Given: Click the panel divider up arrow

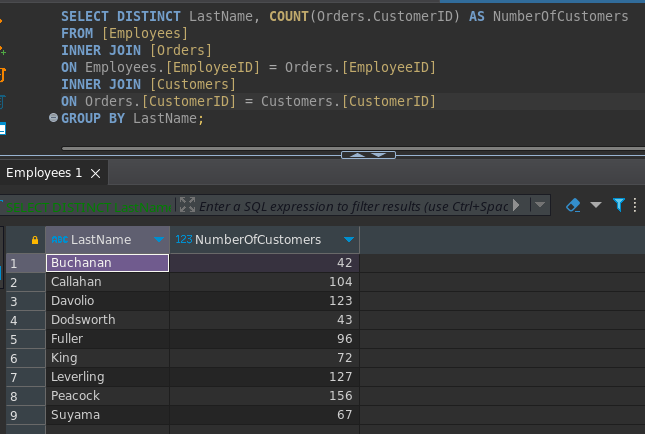Looking at the screenshot, I should point(357,155).
